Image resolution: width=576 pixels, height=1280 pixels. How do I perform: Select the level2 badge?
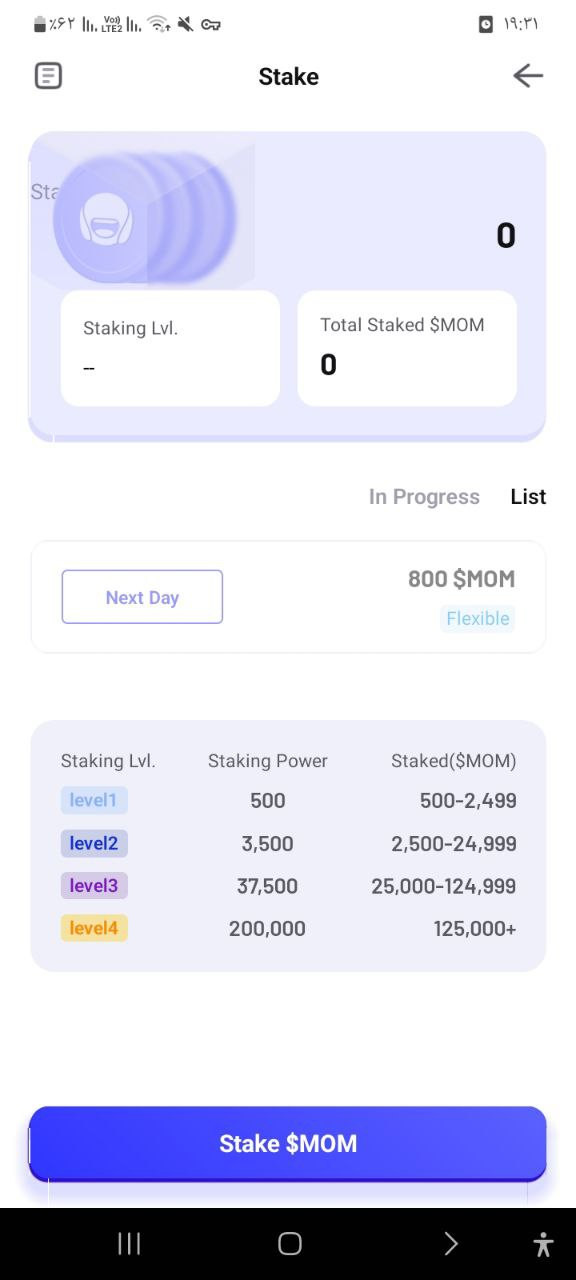(x=94, y=843)
